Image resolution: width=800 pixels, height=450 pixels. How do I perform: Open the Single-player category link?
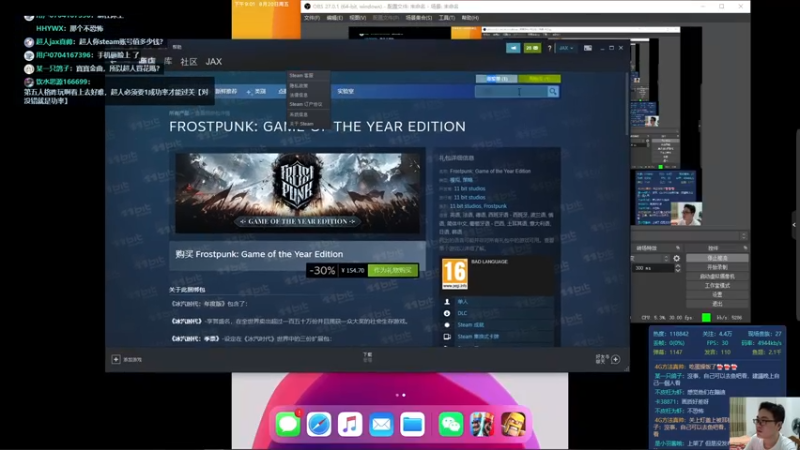pos(462,302)
